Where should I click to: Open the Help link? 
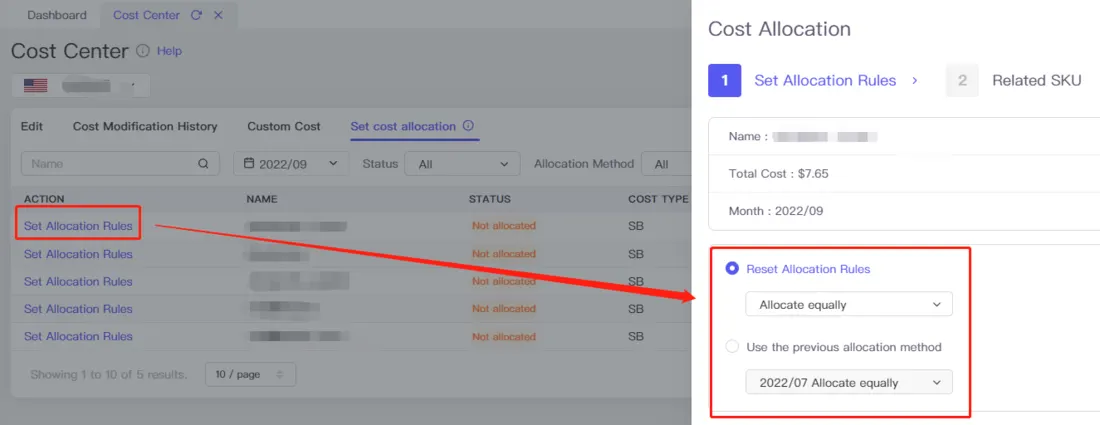point(169,51)
